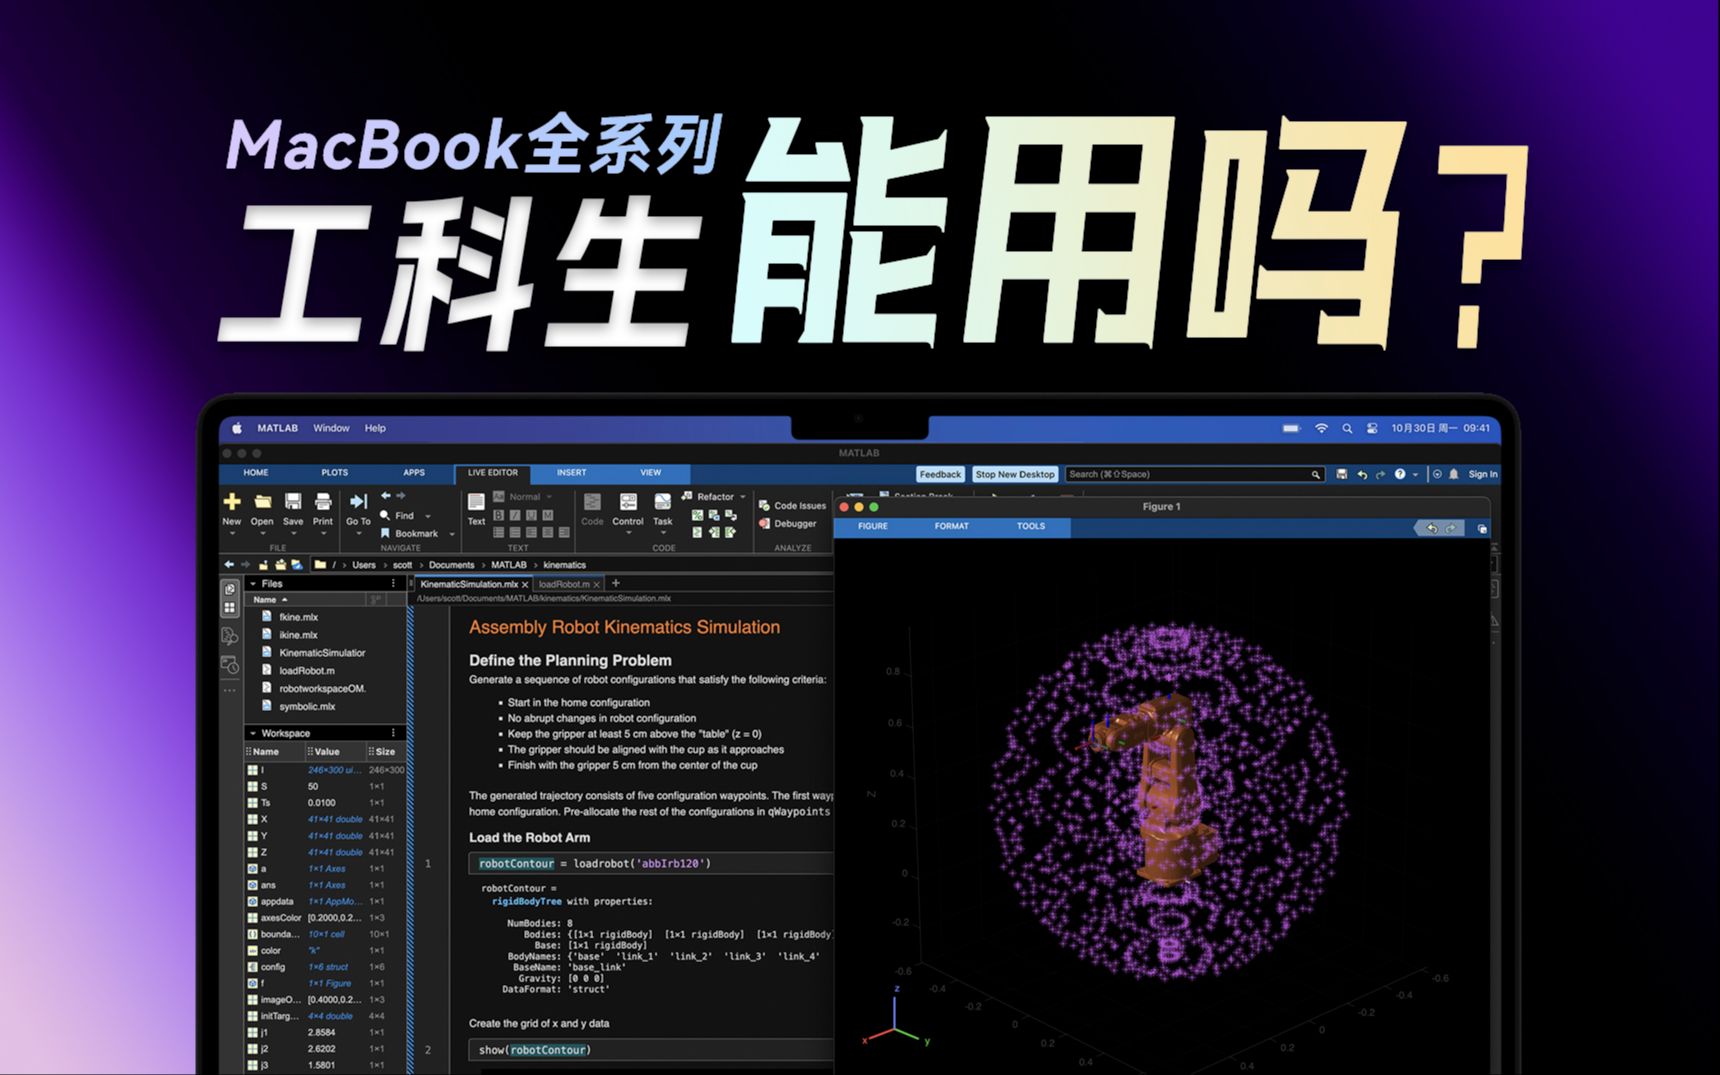Screen dimensions: 1720x1075
Task: Insert a Text section with Text icon
Action: click(x=476, y=502)
